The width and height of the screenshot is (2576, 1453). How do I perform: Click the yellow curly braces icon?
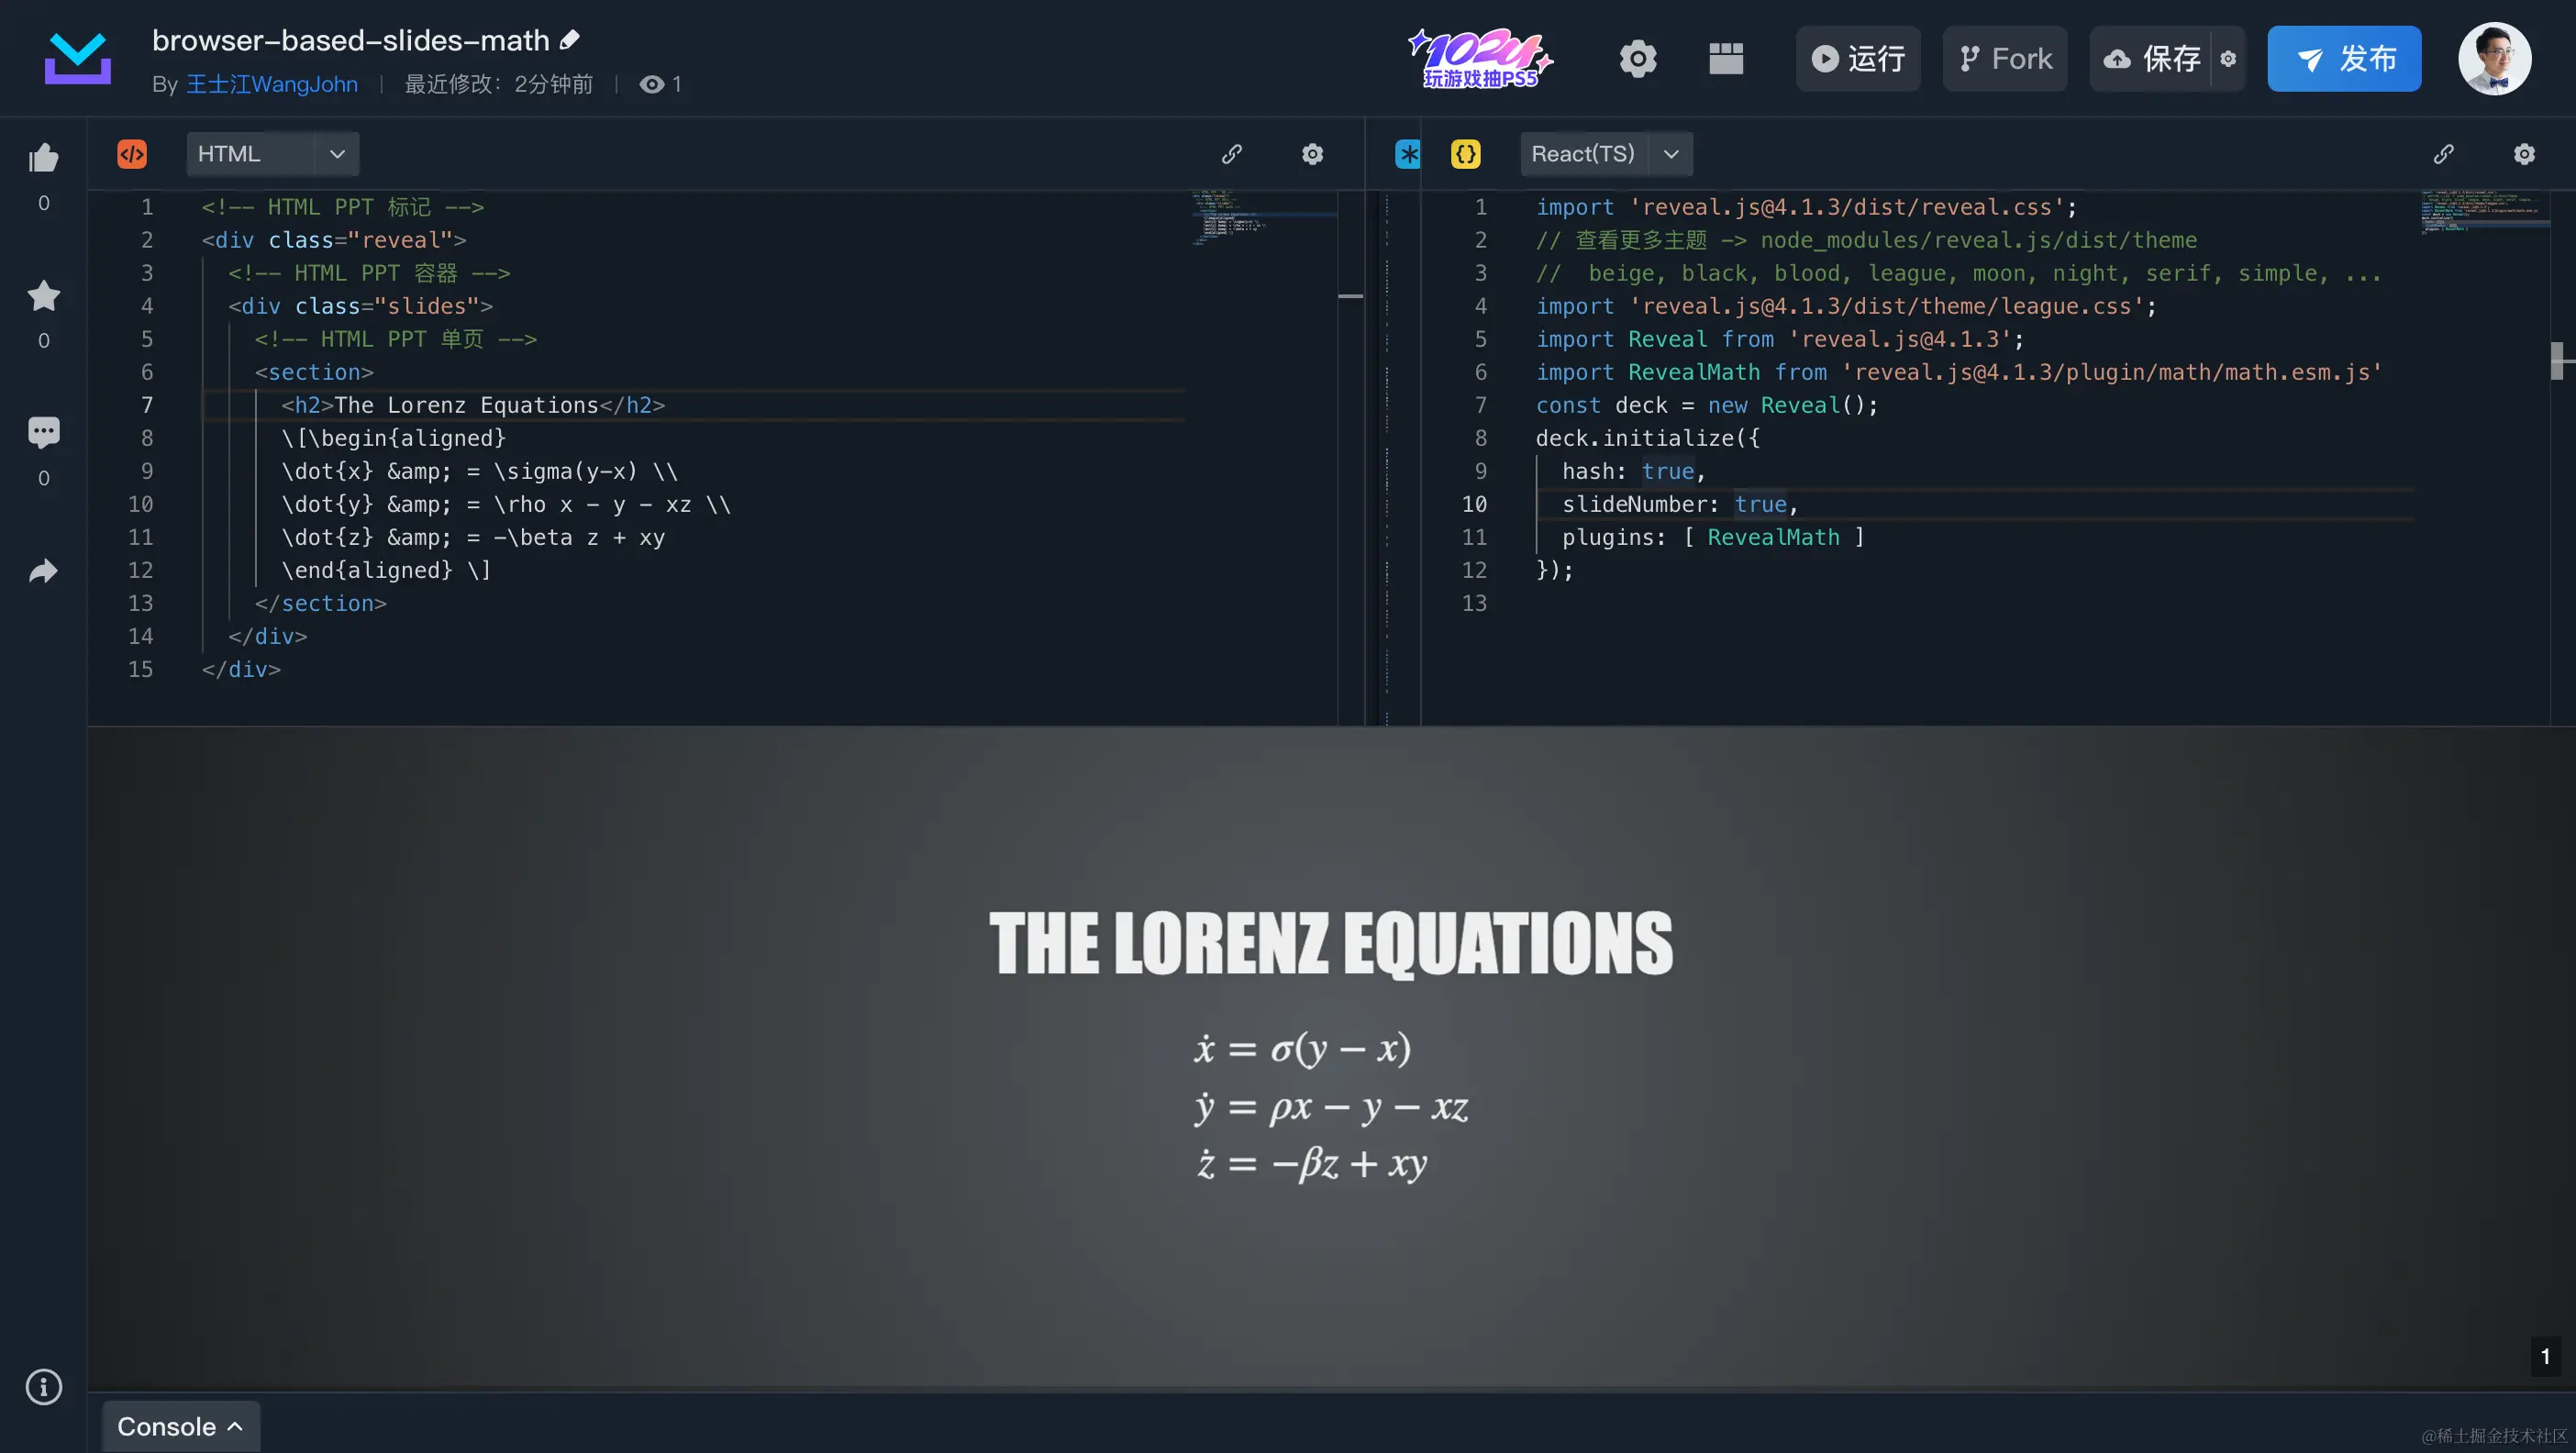1465,154
